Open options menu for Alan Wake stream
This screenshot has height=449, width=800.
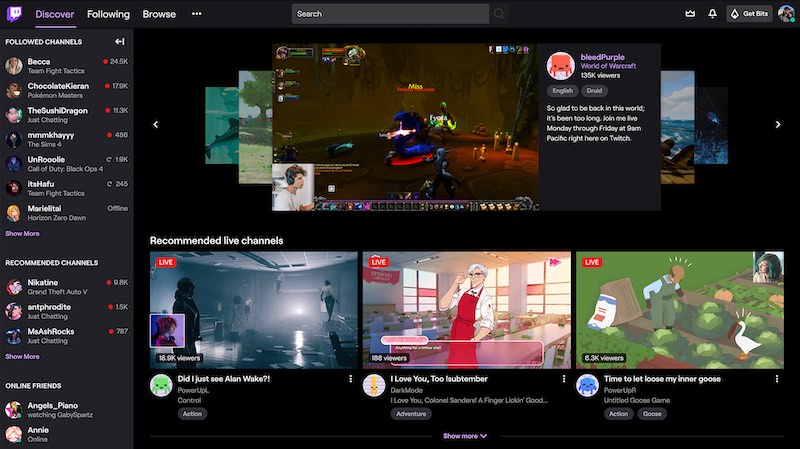point(351,379)
